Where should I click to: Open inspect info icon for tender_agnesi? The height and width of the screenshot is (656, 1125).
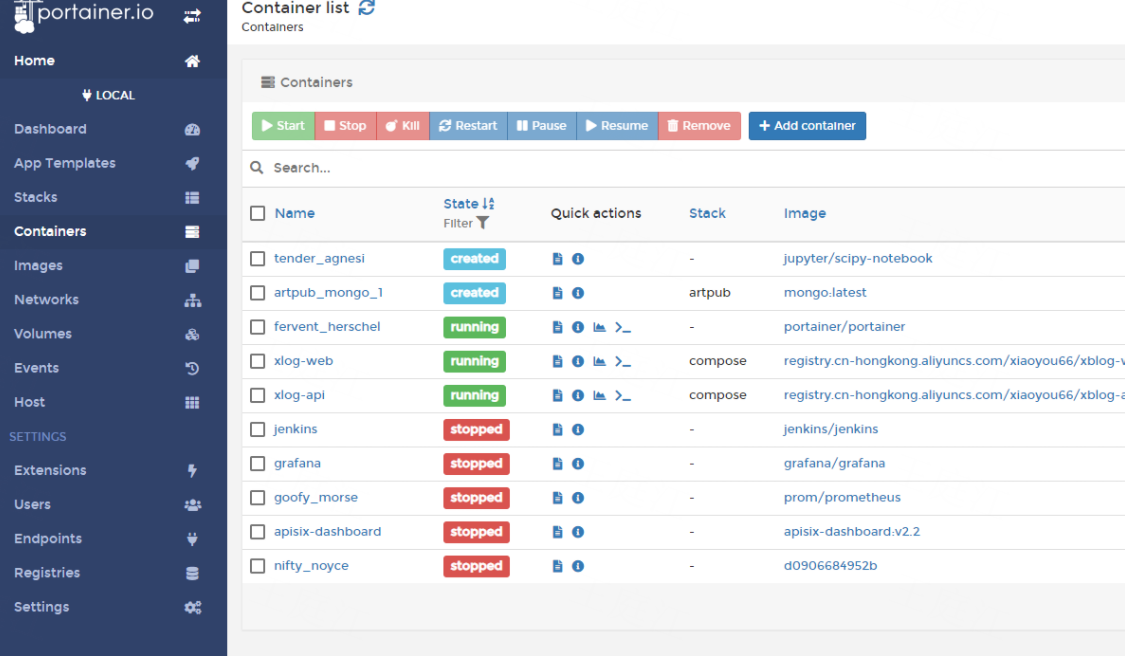coord(578,258)
